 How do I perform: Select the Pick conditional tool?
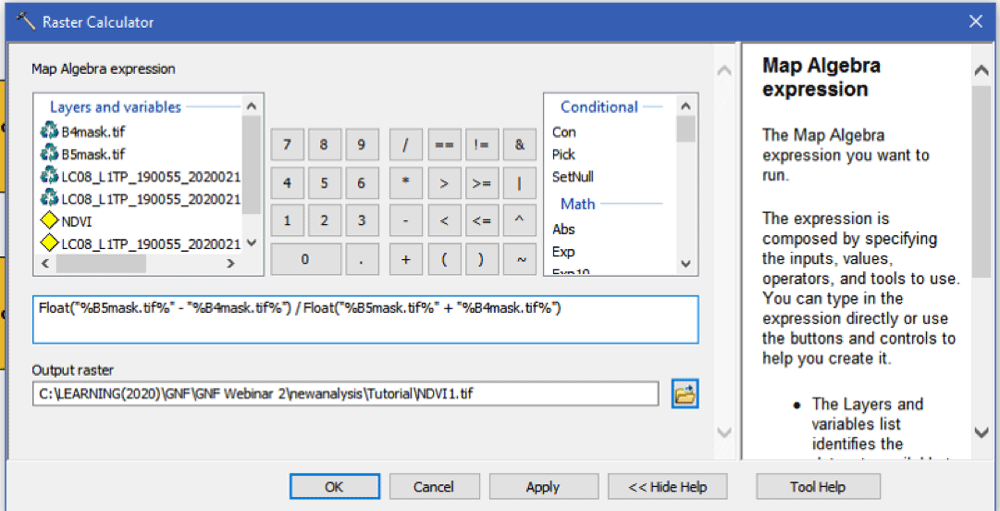(x=563, y=154)
